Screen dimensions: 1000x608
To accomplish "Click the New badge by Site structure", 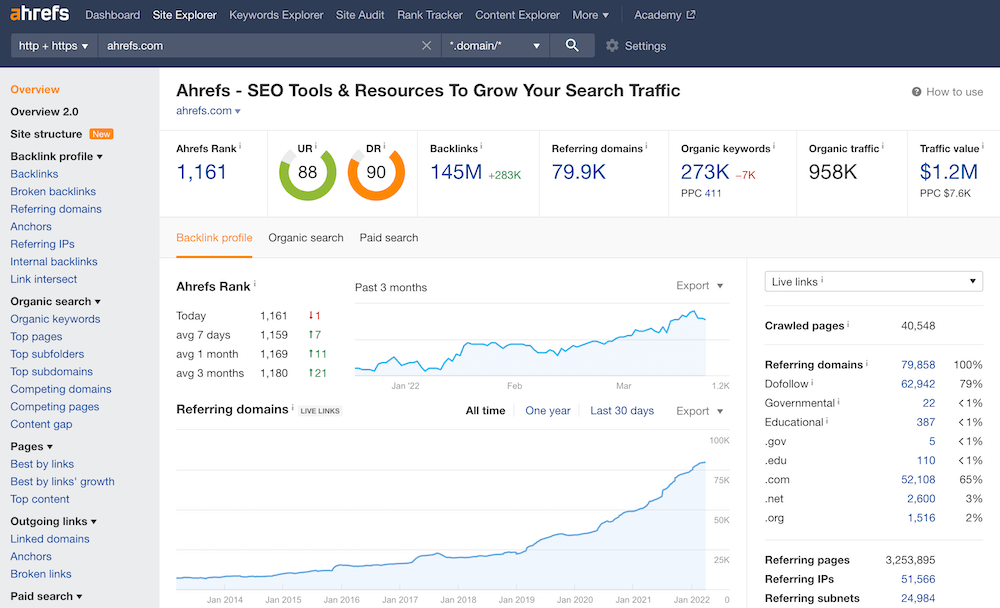I will (x=101, y=134).
